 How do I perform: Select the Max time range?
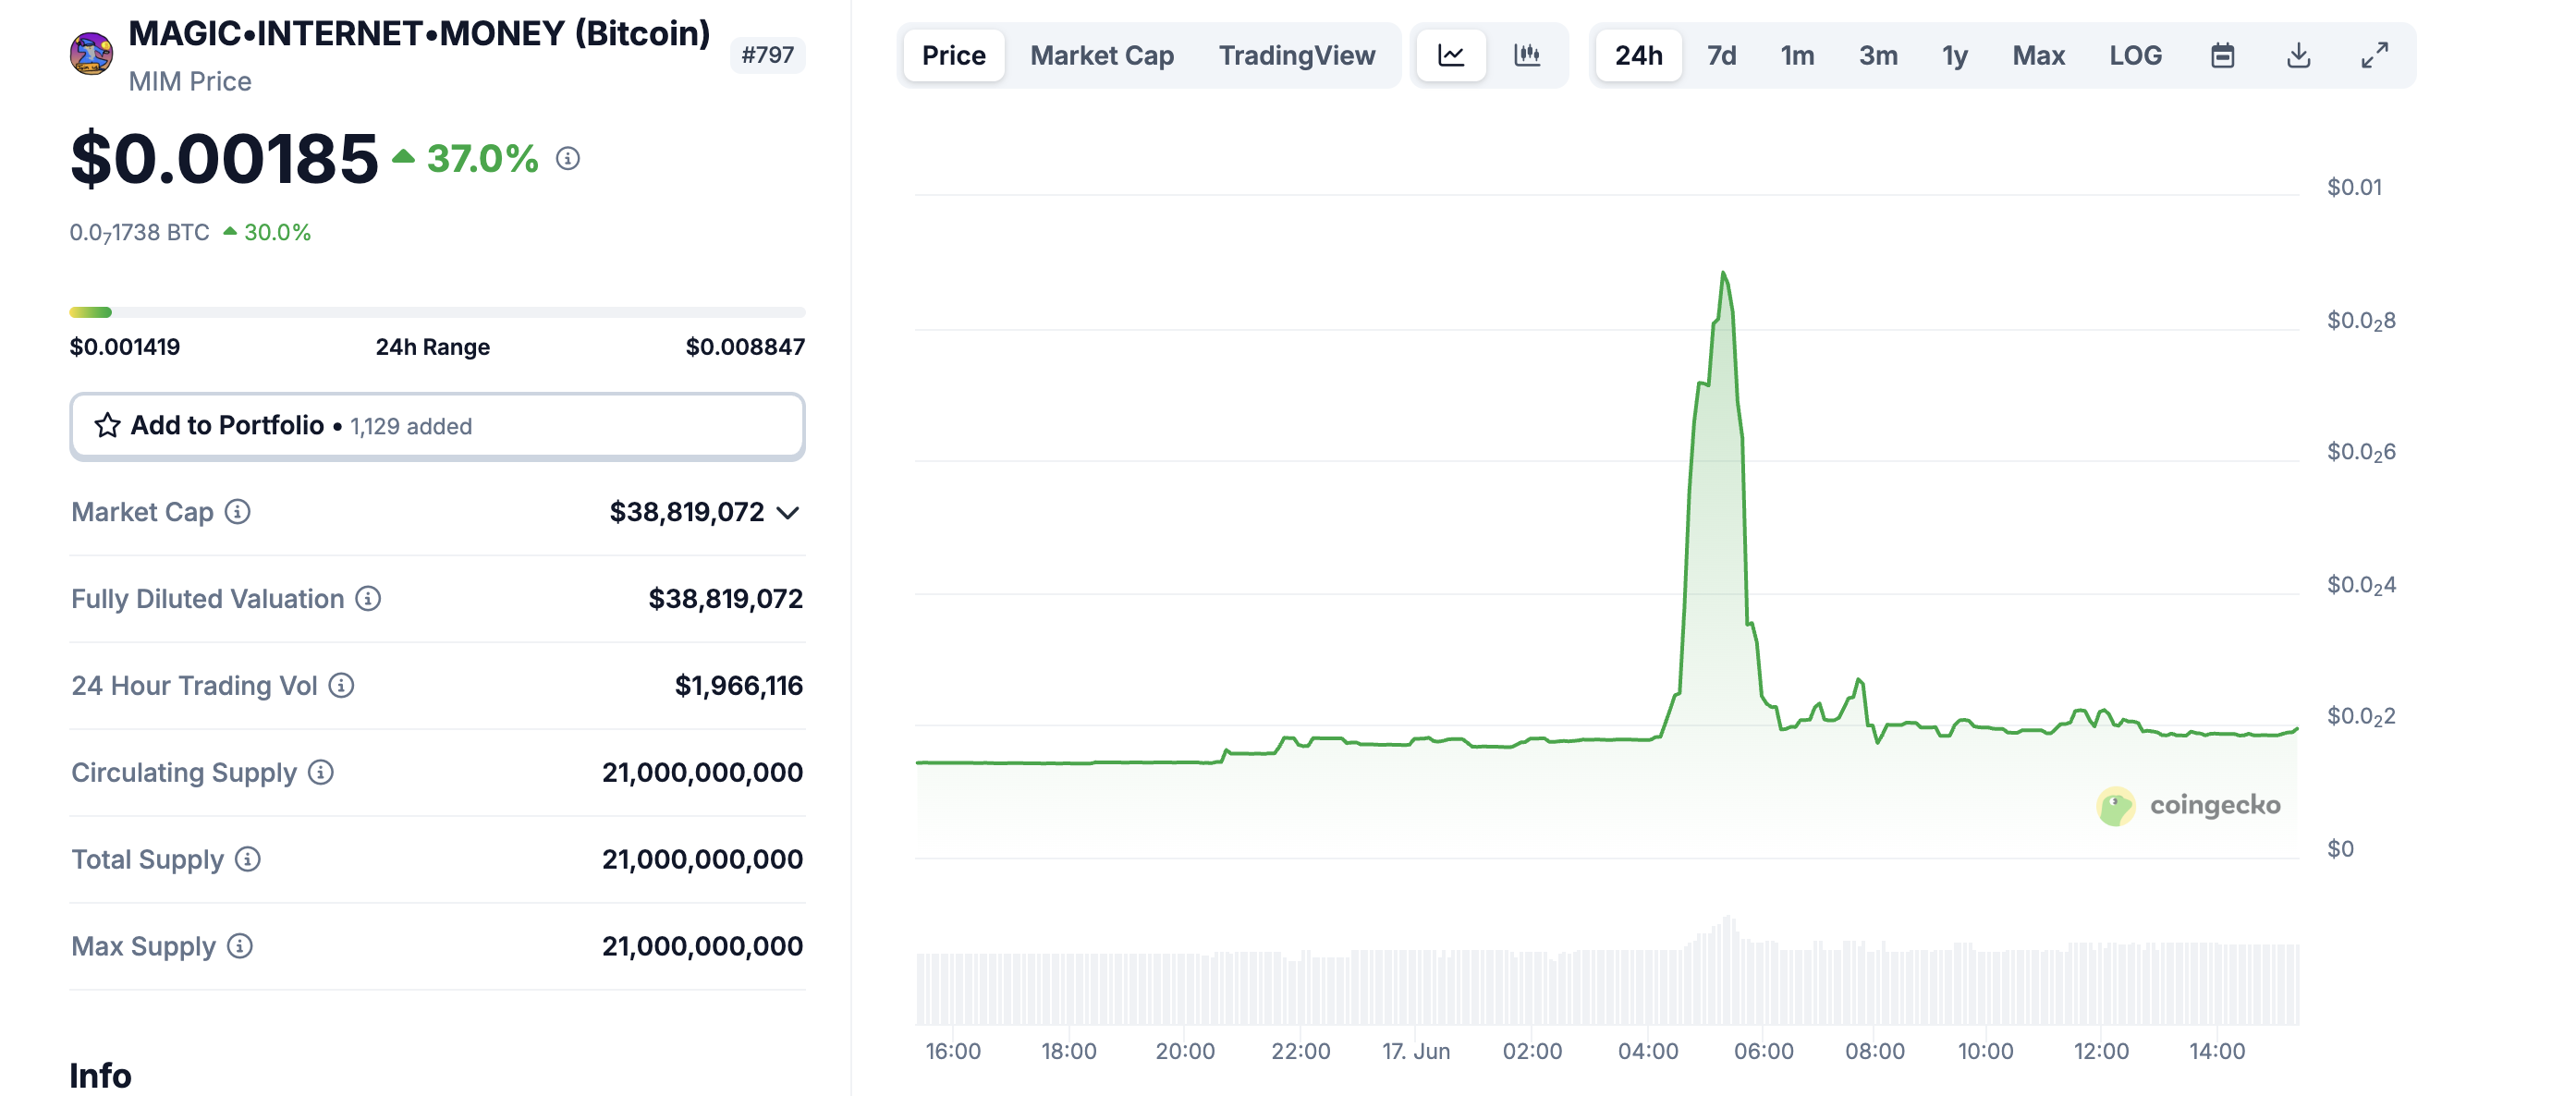pyautogui.click(x=2038, y=55)
